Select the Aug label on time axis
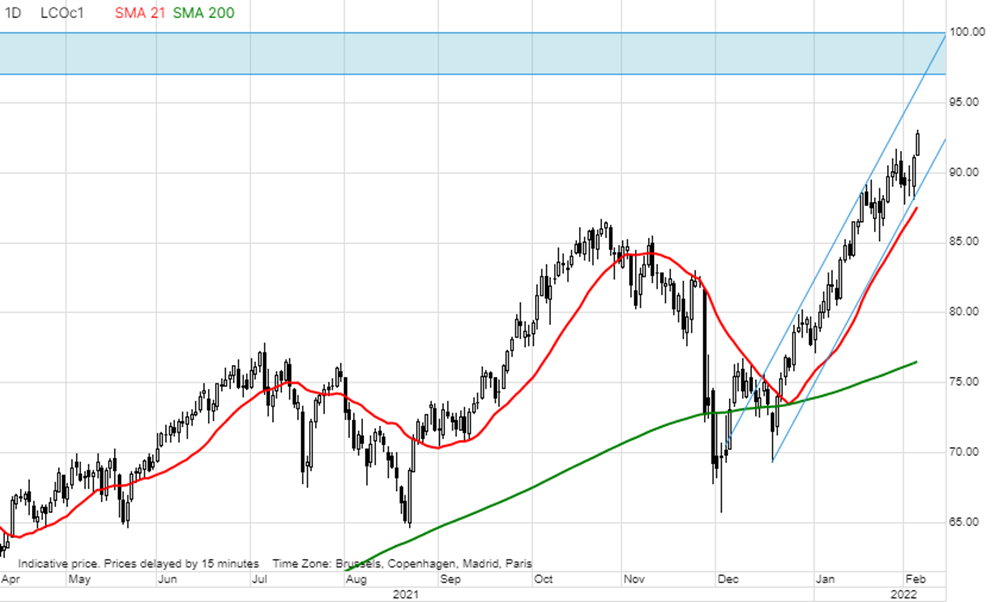The height and width of the screenshot is (602, 992). click(x=356, y=579)
